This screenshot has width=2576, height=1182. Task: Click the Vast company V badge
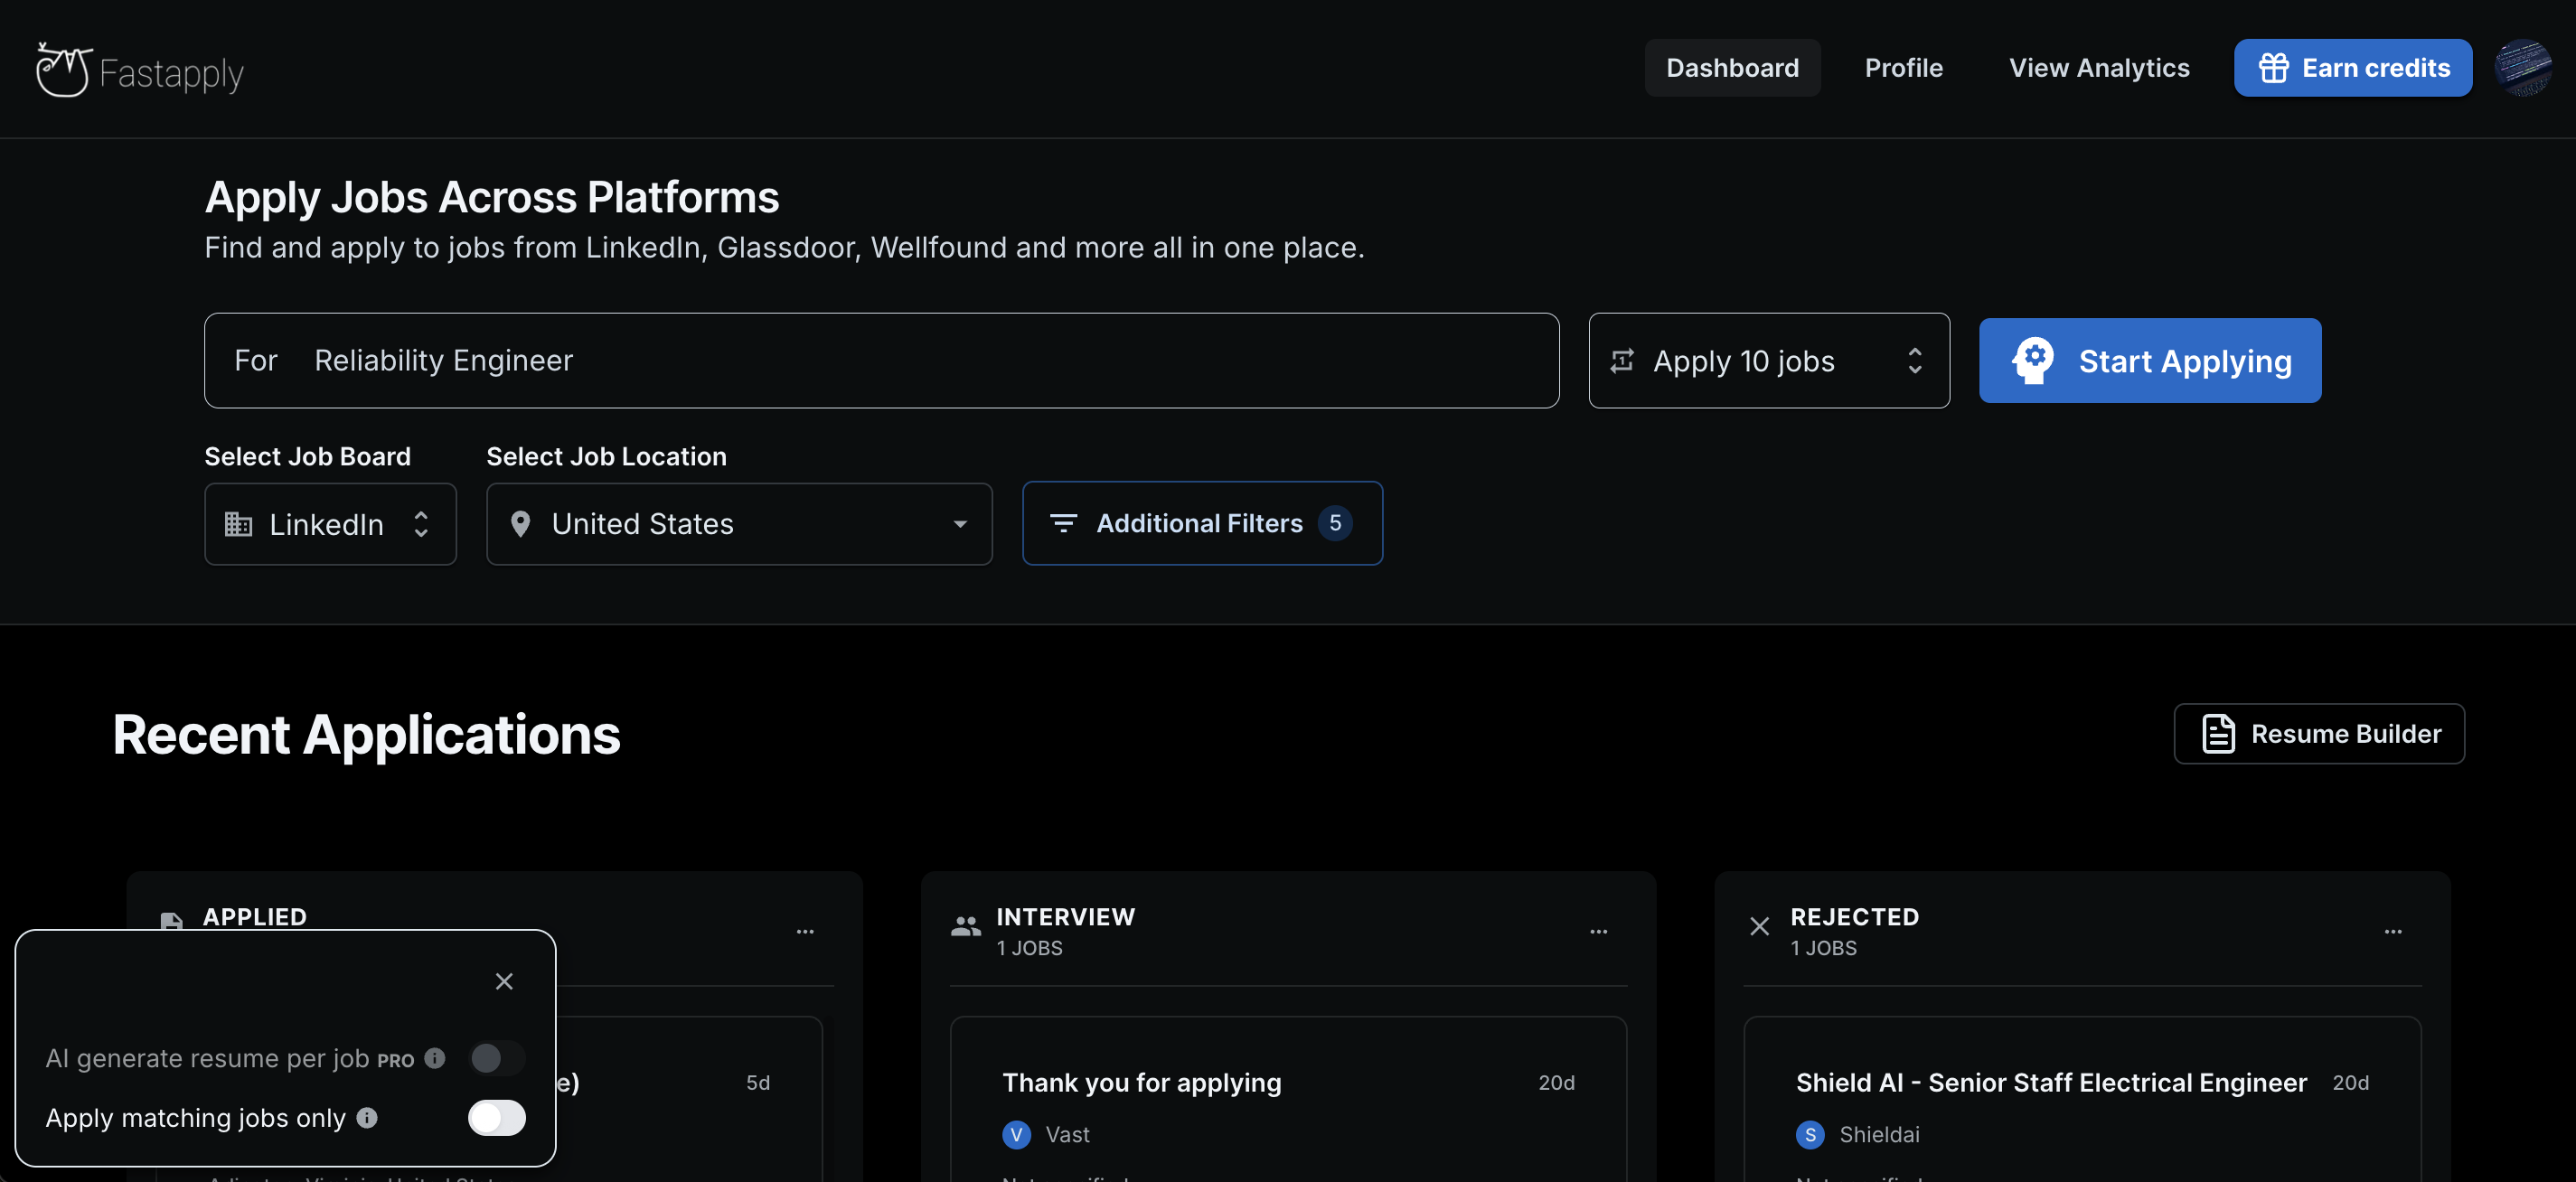pyautogui.click(x=1016, y=1134)
